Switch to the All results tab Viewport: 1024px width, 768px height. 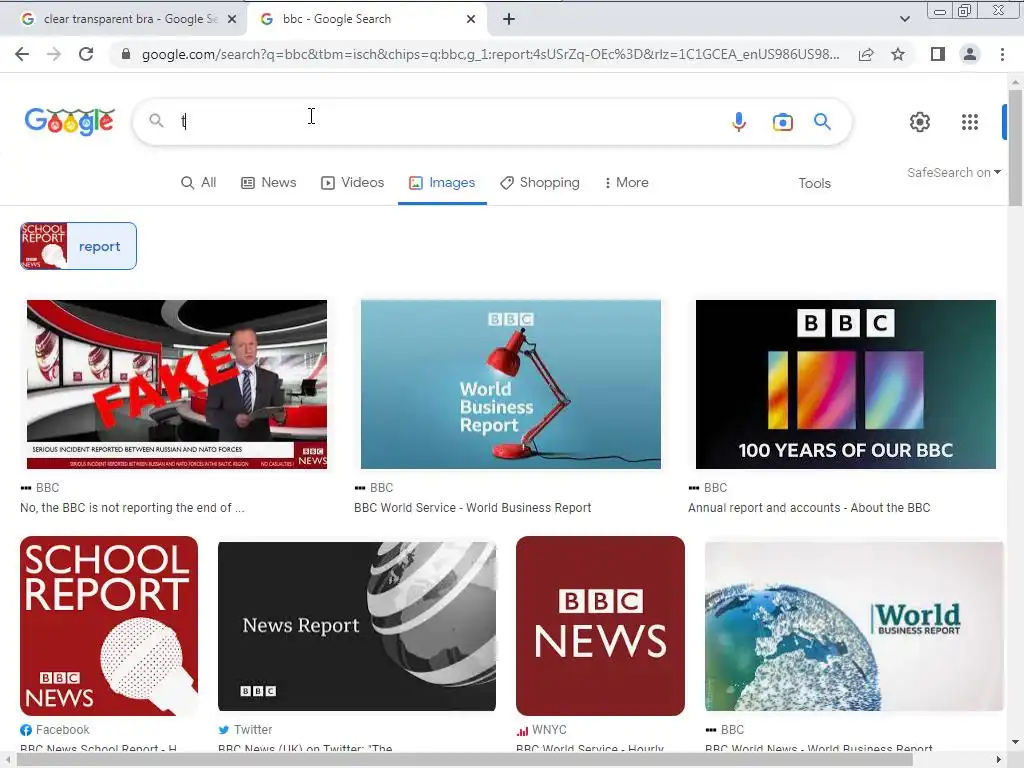[199, 183]
